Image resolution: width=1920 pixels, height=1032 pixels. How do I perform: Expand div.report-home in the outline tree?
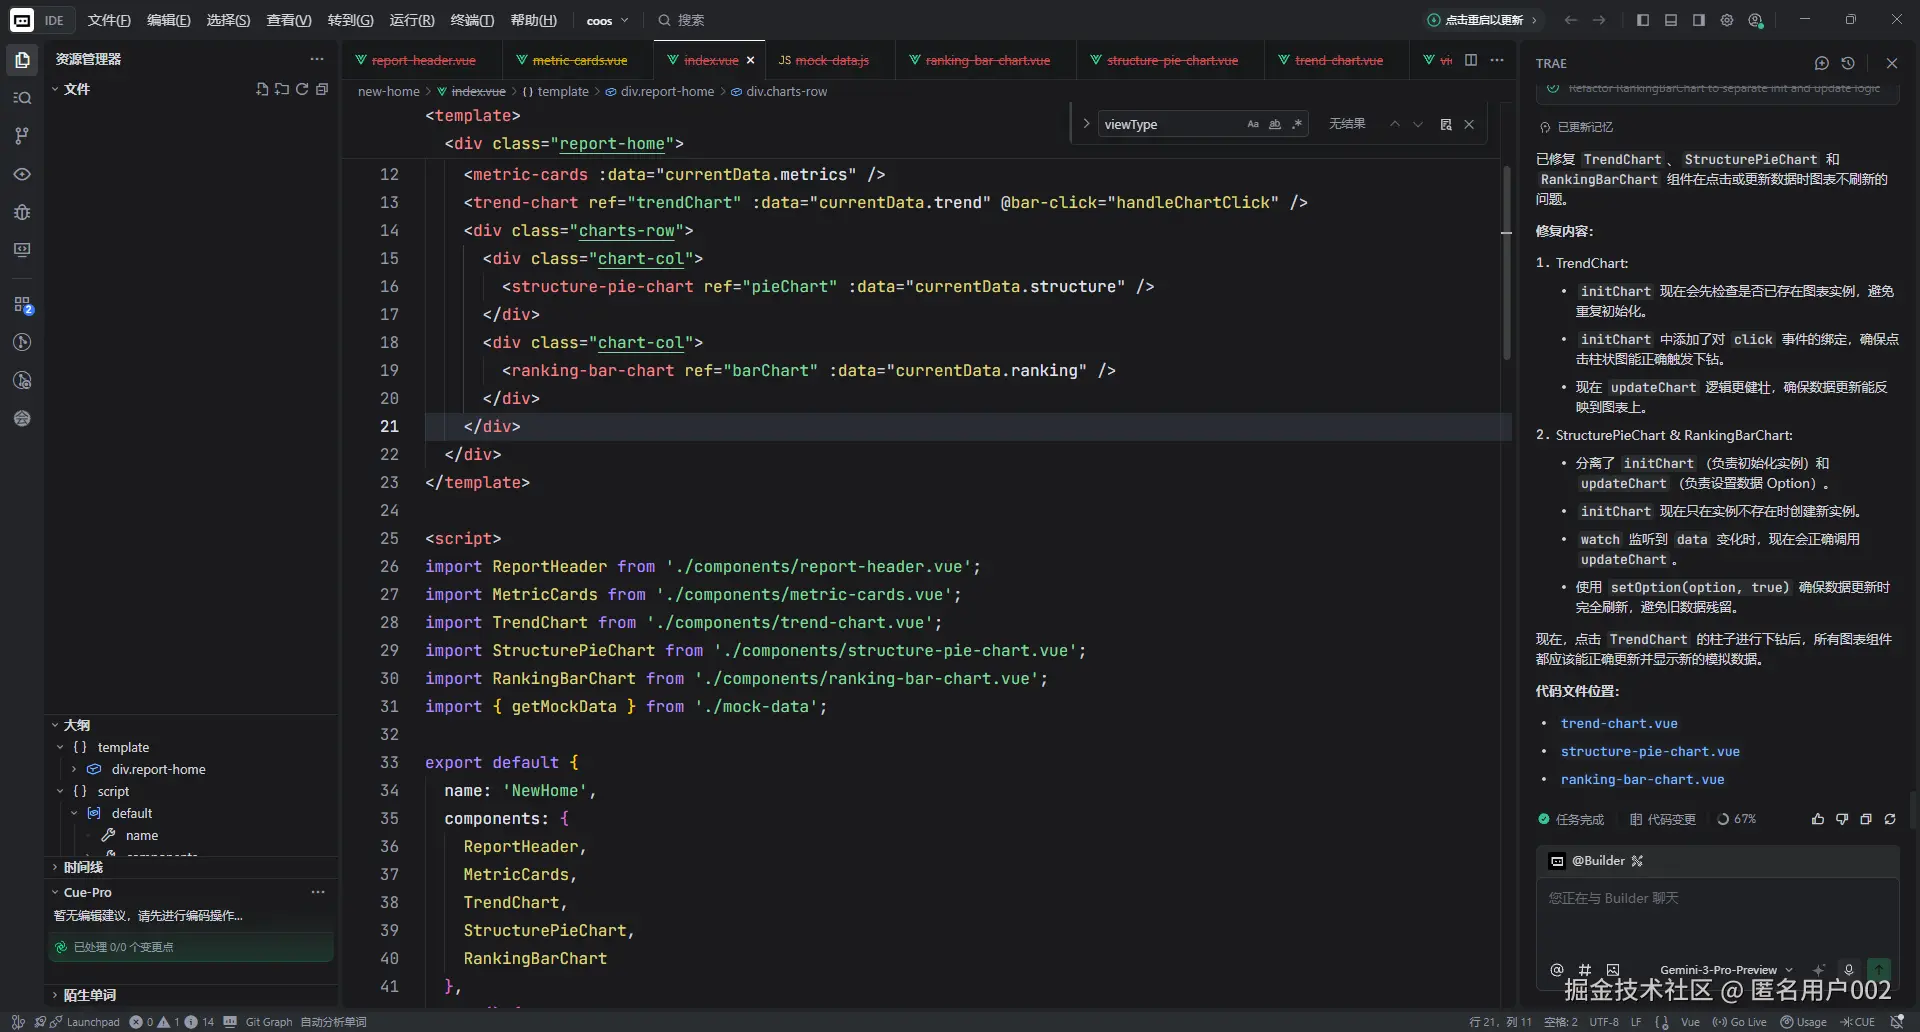(x=74, y=769)
